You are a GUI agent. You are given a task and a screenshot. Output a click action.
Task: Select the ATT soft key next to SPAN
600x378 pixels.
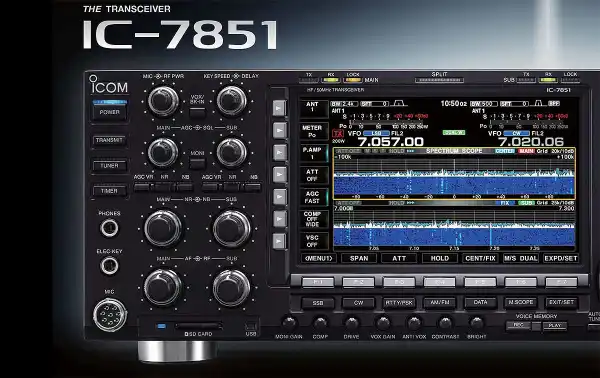[x=399, y=258]
